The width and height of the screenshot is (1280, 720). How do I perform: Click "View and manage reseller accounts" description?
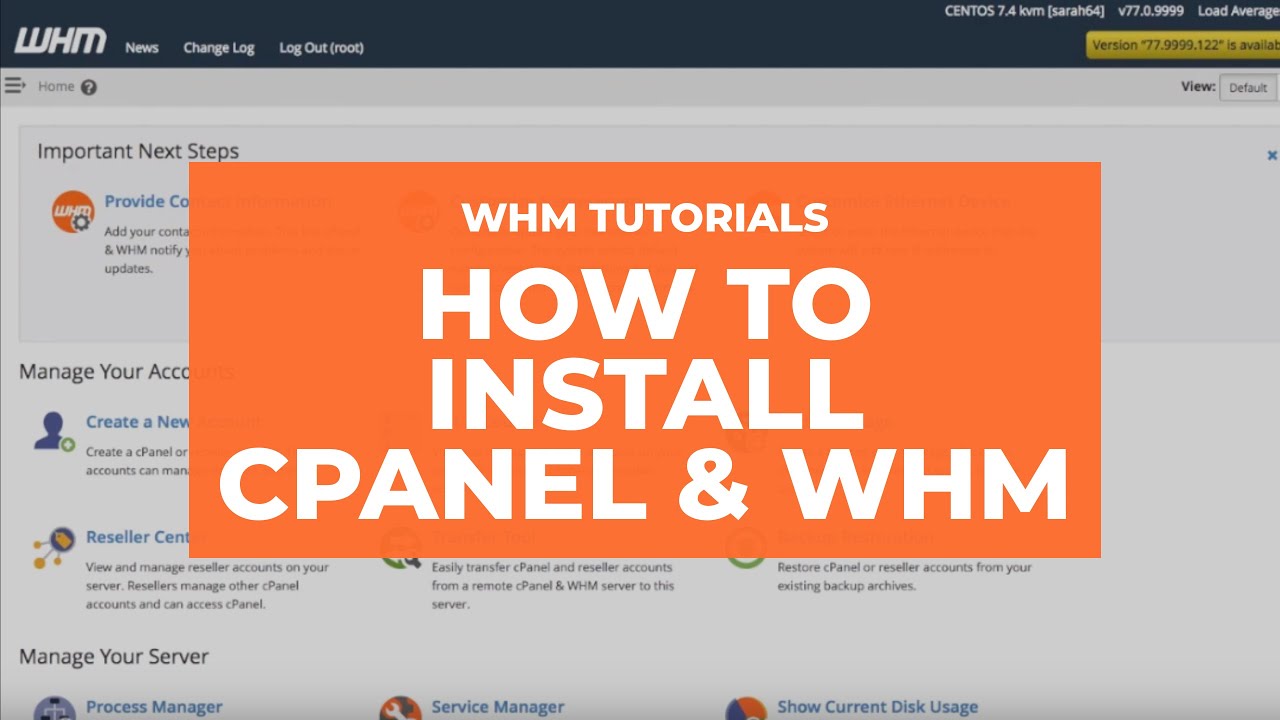click(207, 586)
